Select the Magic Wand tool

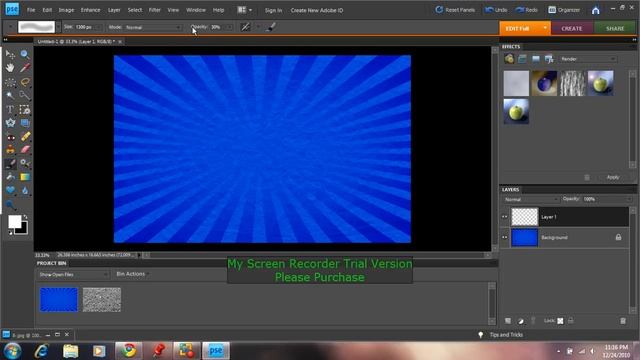pyautogui.click(x=10, y=96)
